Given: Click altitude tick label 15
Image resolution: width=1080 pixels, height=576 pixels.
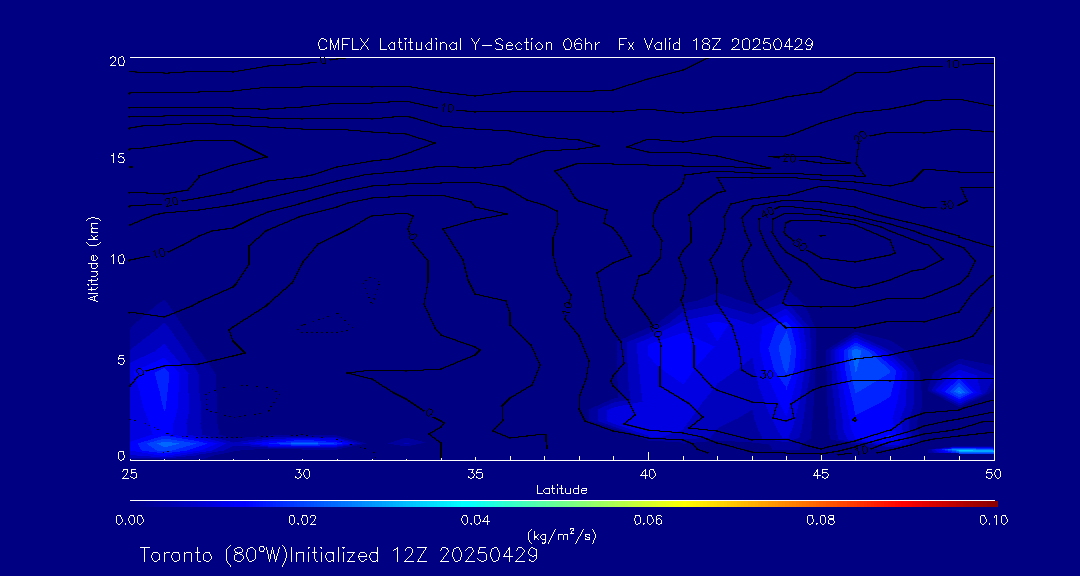Looking at the screenshot, I should click(x=117, y=158).
